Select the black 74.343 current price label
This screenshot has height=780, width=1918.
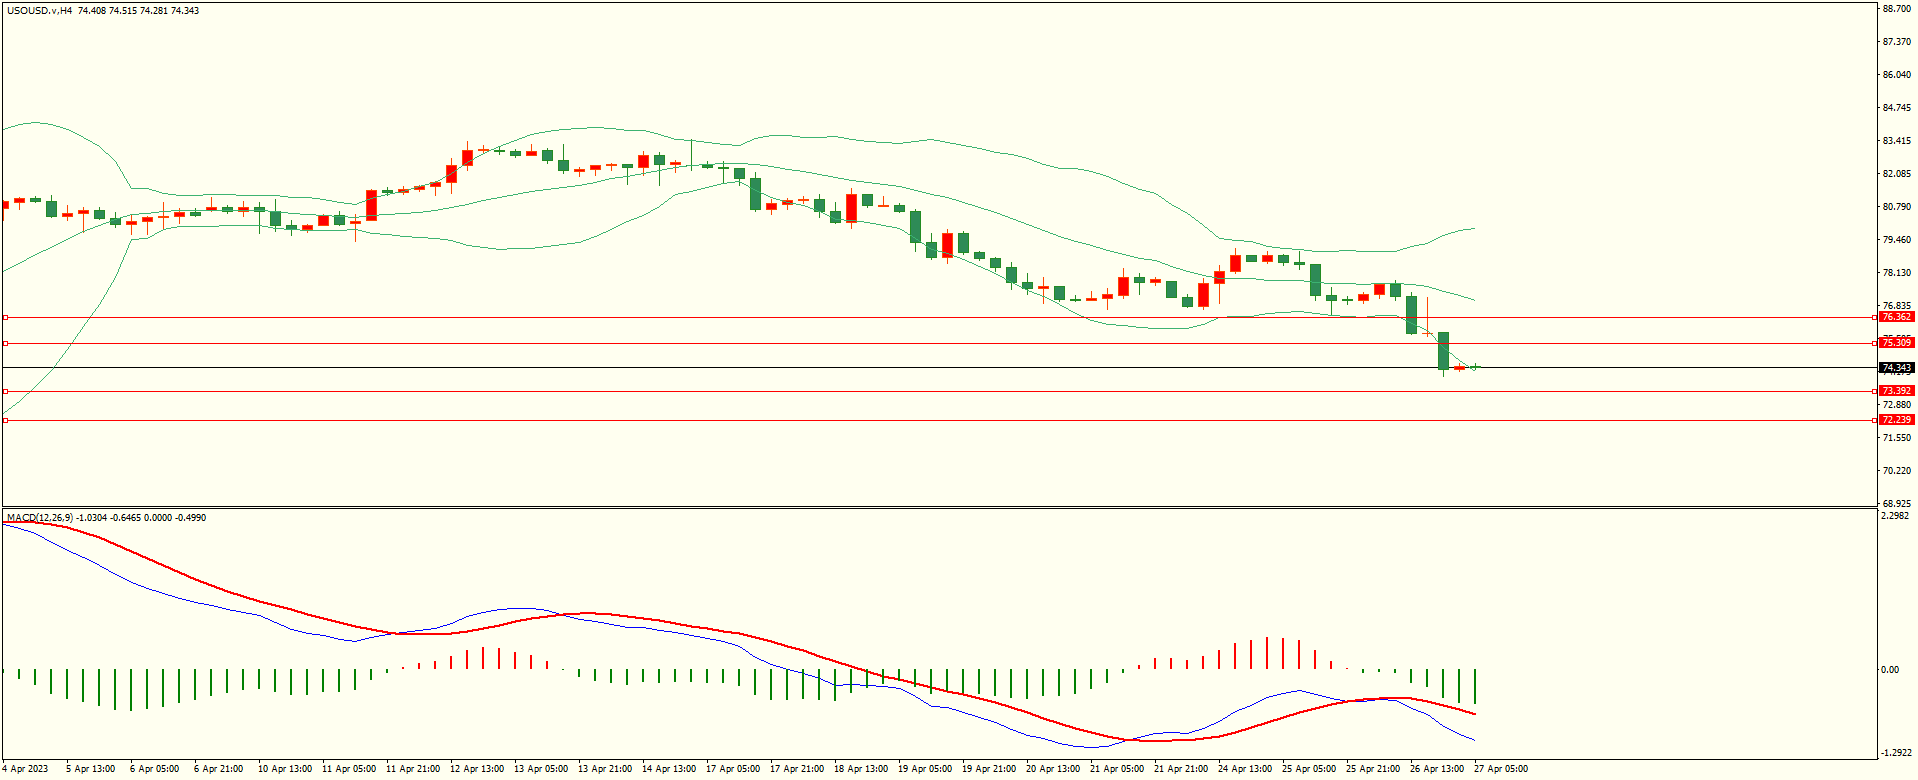coord(1896,368)
